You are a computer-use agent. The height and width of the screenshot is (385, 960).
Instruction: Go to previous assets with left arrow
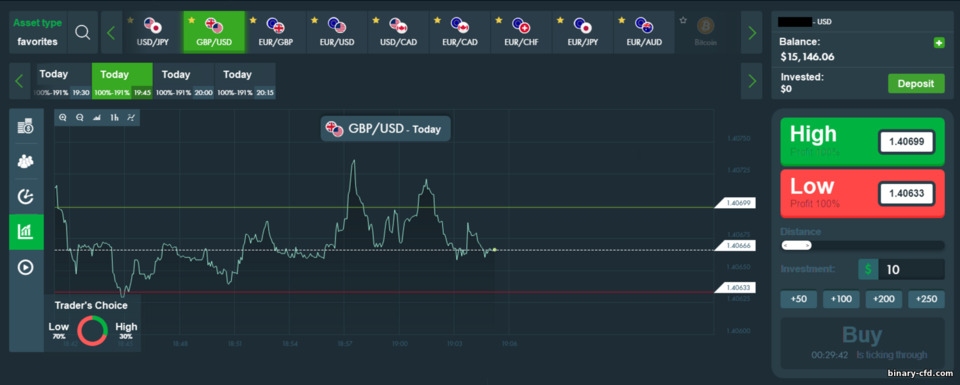tap(111, 32)
